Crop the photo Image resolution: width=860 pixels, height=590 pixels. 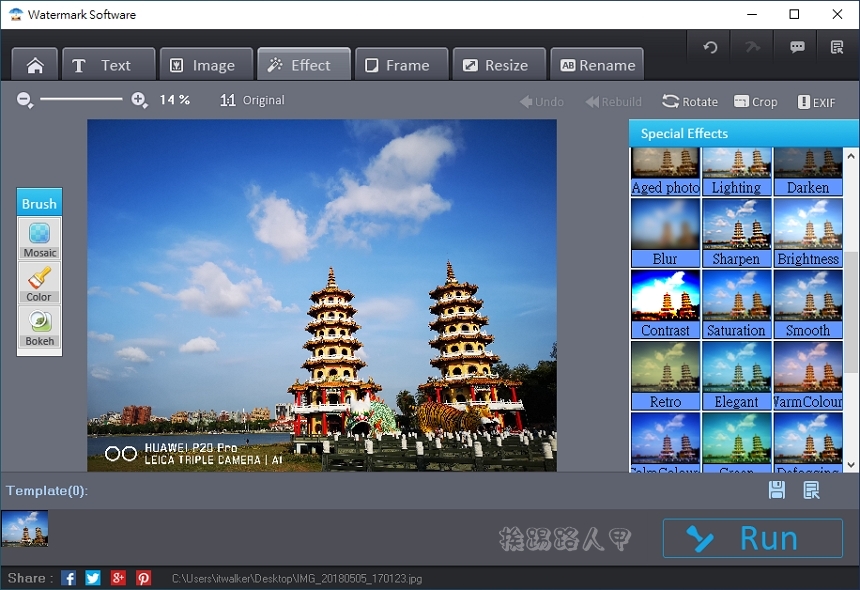pos(756,101)
